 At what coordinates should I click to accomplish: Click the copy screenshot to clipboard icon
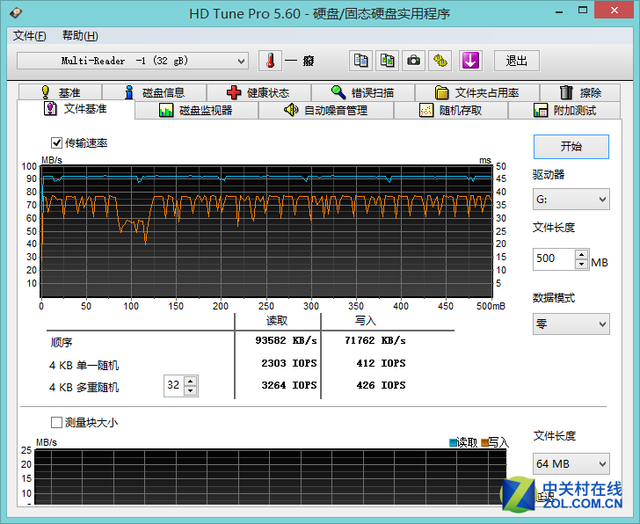pyautogui.click(x=387, y=61)
